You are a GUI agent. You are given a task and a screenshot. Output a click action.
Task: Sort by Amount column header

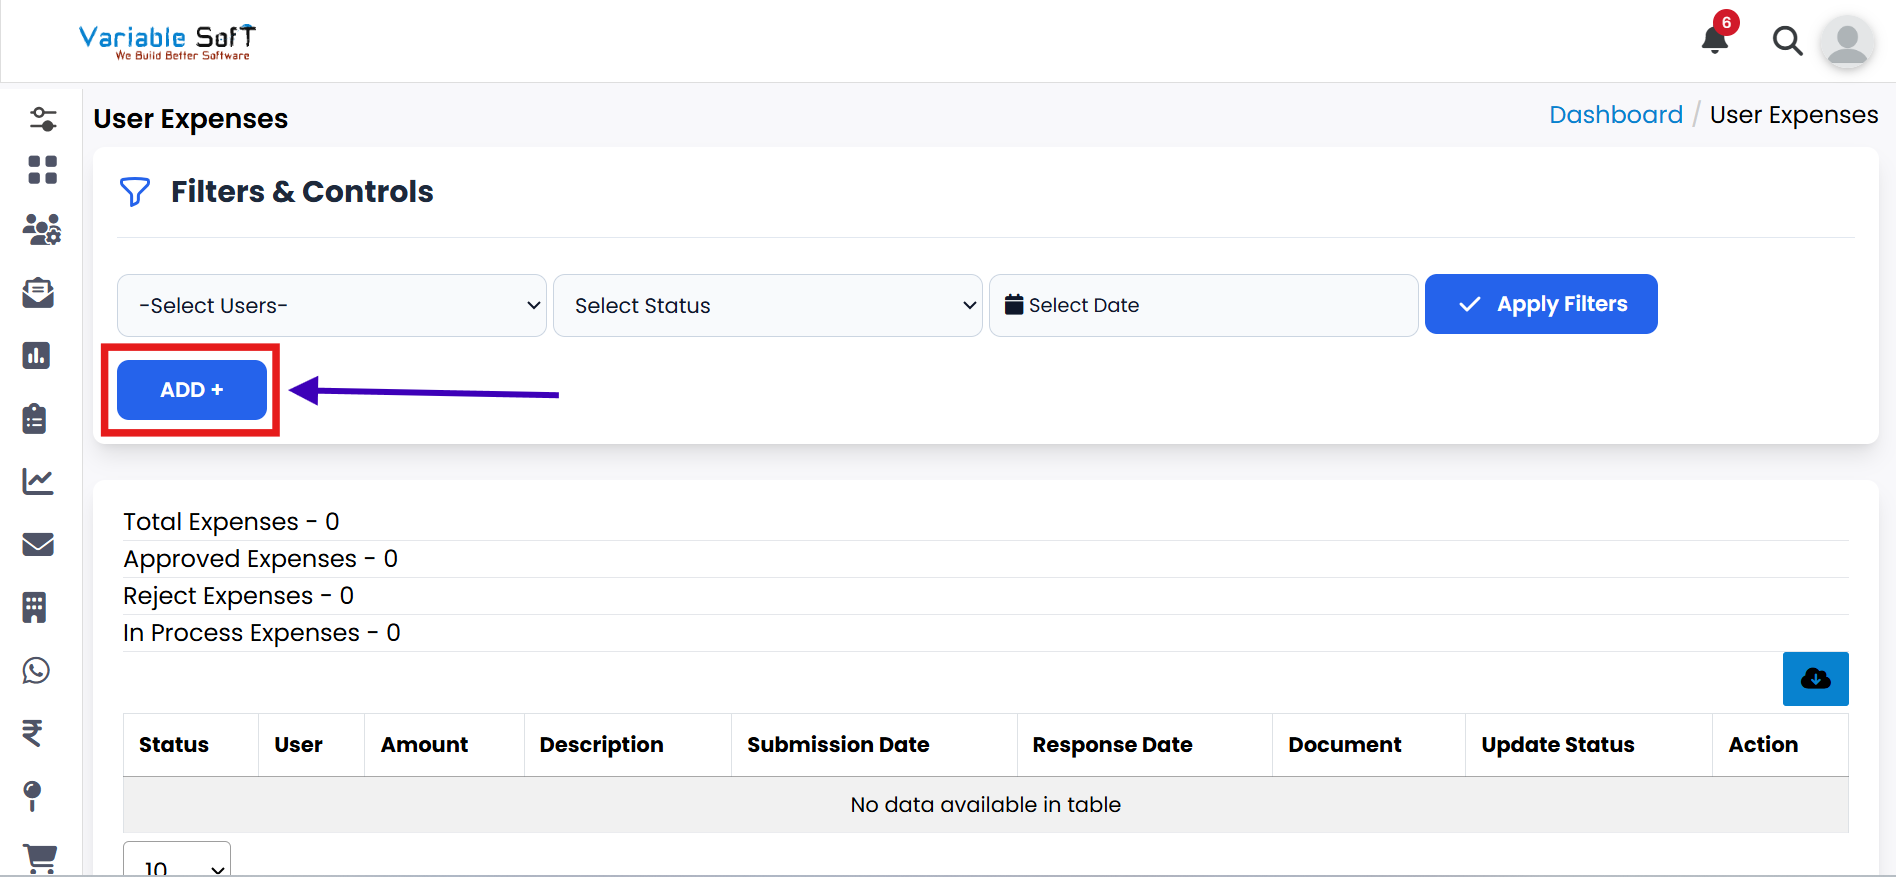point(424,745)
